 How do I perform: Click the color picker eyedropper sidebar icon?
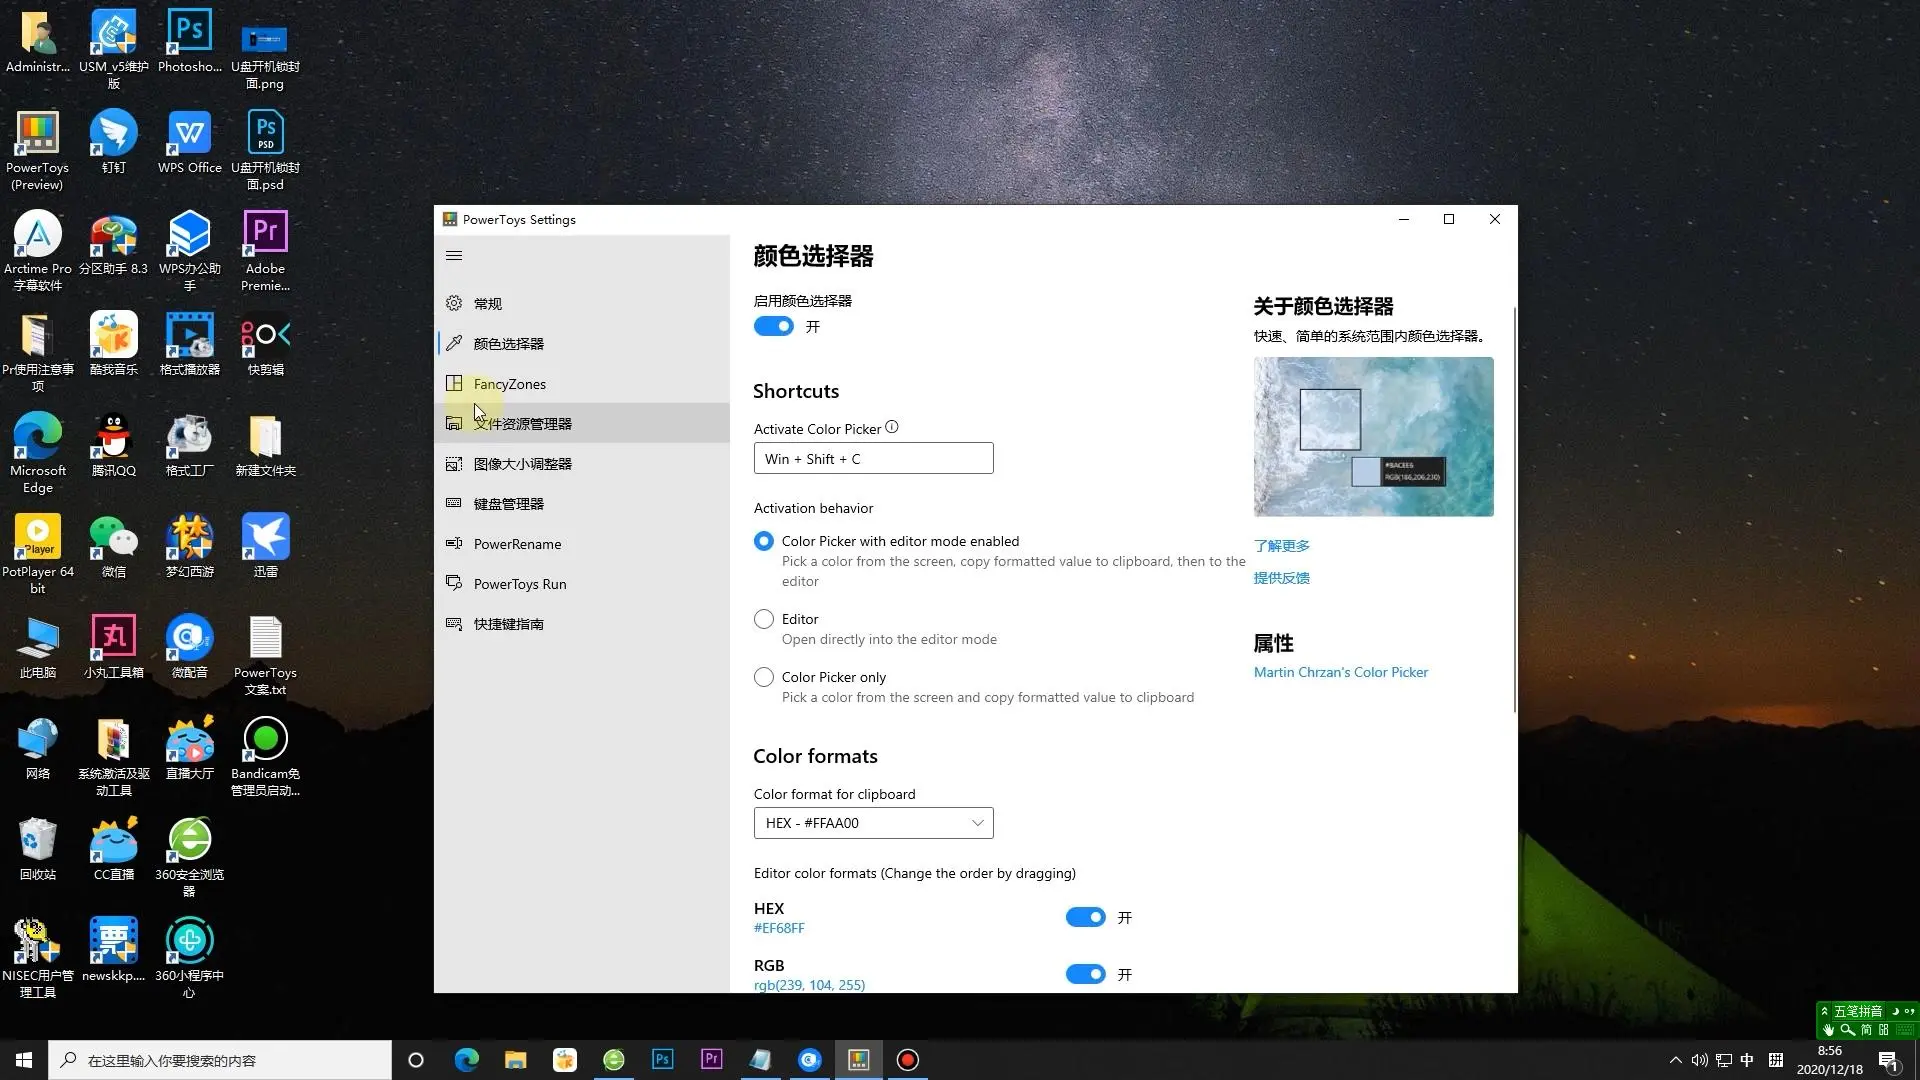click(x=454, y=344)
